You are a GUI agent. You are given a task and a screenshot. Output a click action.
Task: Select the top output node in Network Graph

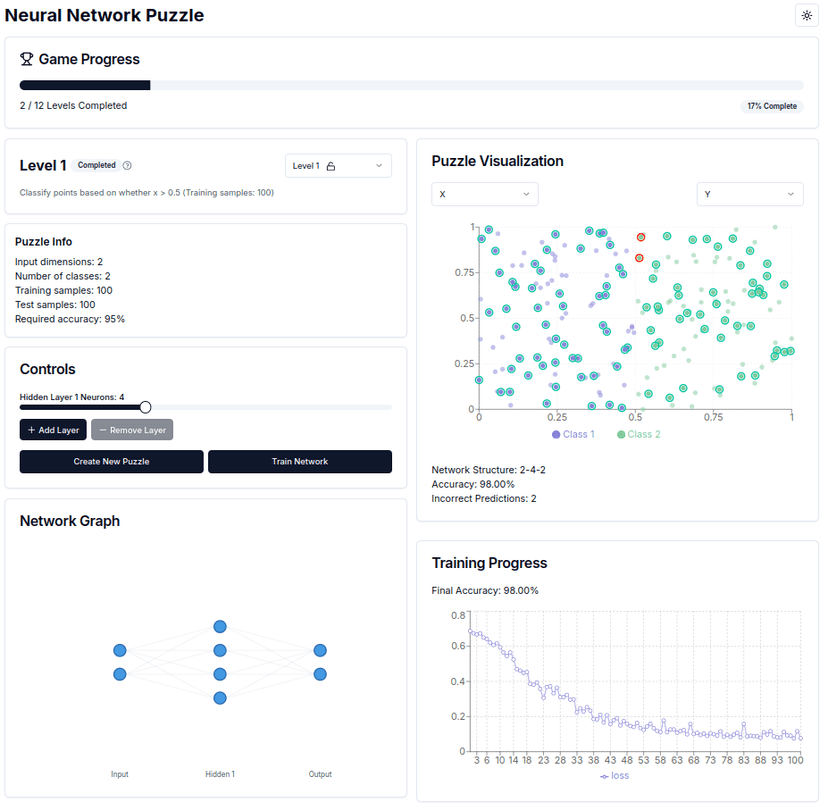[x=320, y=651]
